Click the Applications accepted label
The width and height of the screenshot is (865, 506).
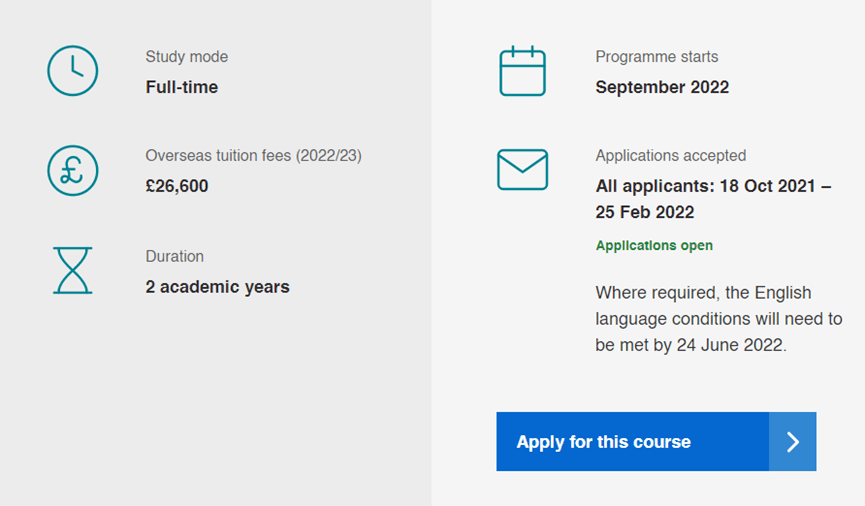[x=671, y=156]
